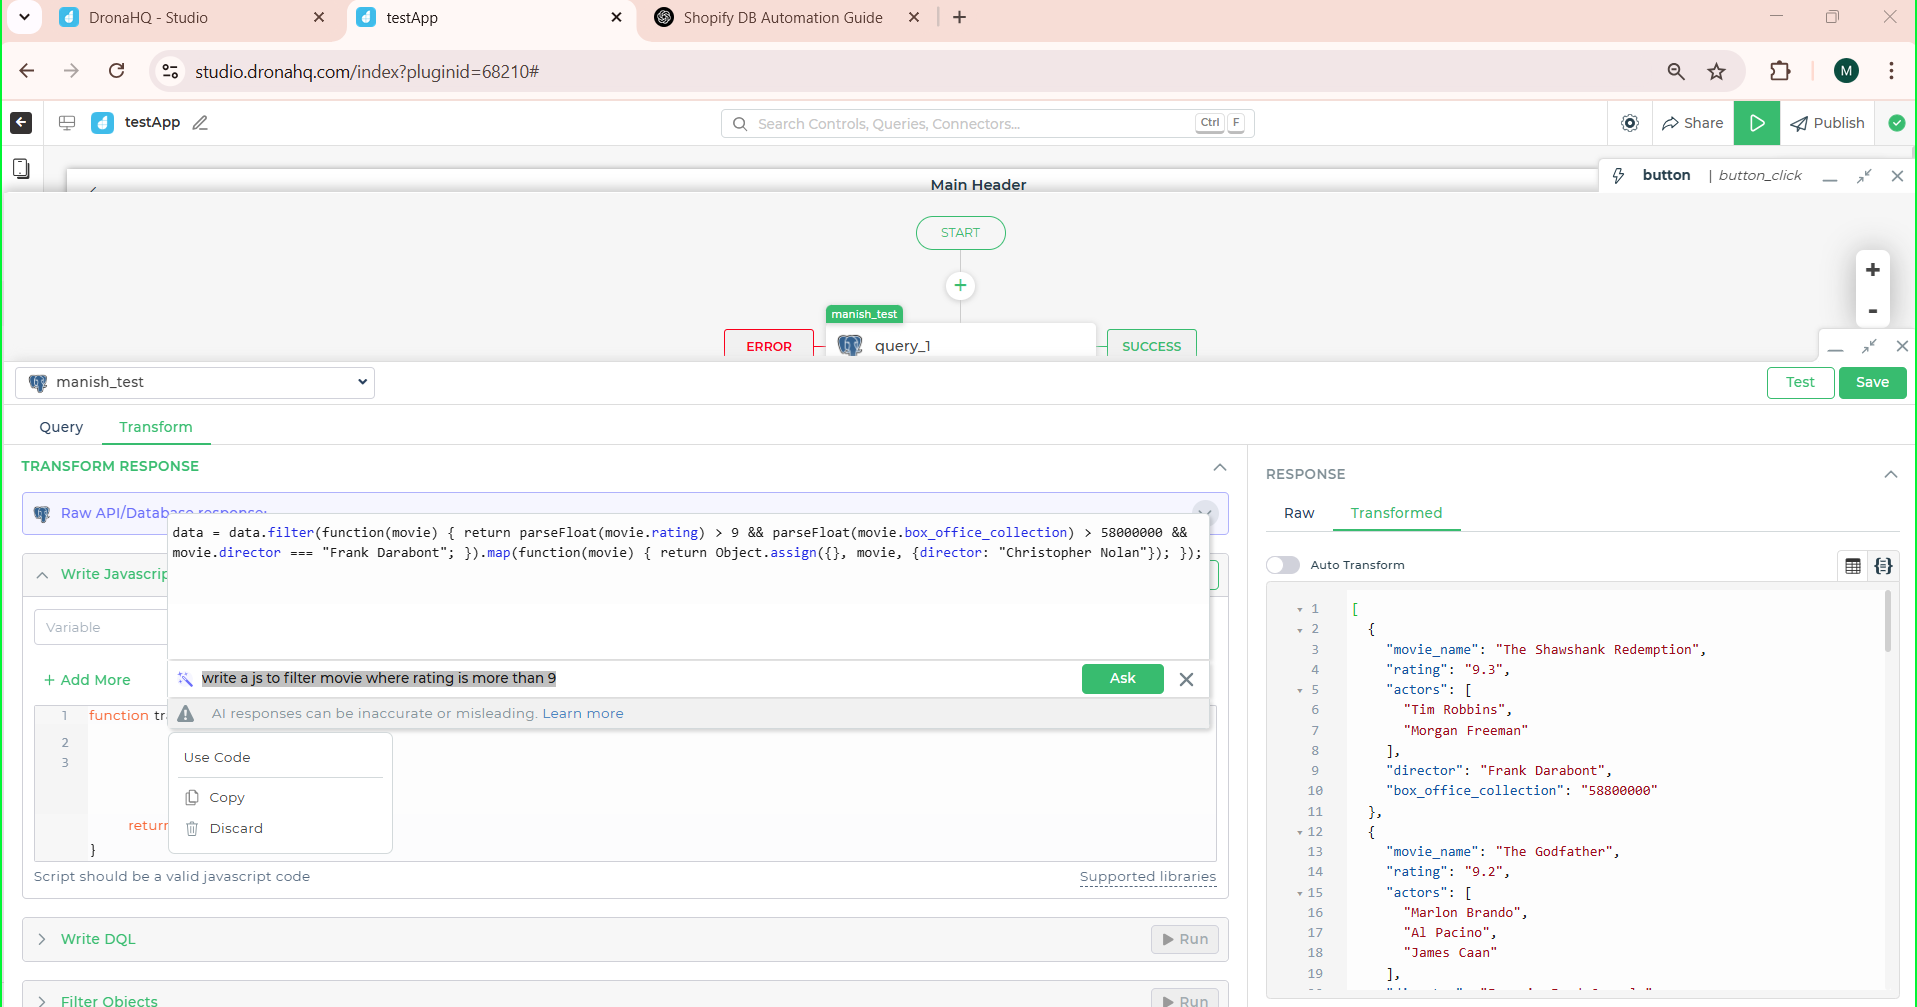The width and height of the screenshot is (1917, 1007).
Task: Switch response to table view
Action: coord(1853,566)
